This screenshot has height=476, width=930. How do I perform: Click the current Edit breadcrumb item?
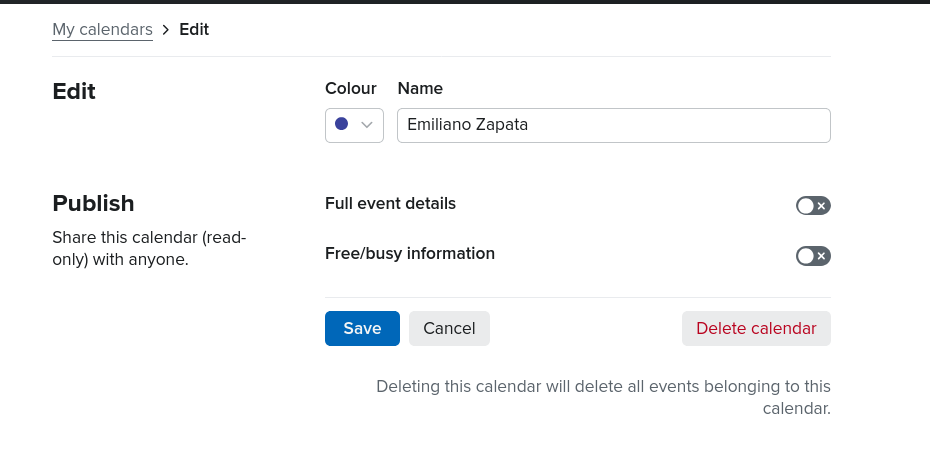coord(194,29)
